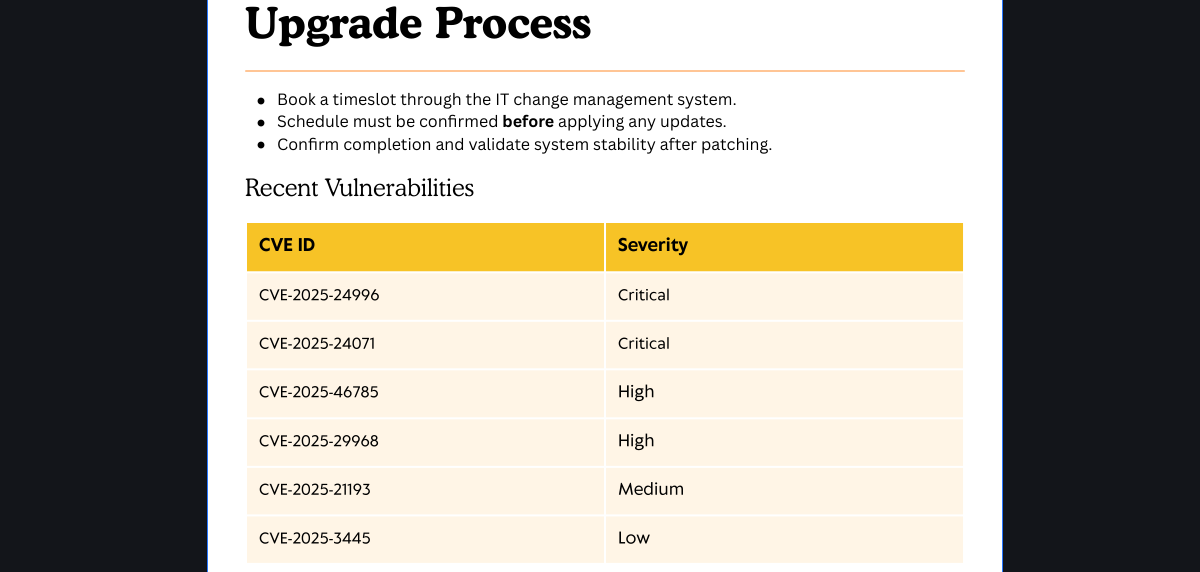Click the Critical severity for CVE-2025-24996
This screenshot has height=572, width=1200.
tap(643, 295)
